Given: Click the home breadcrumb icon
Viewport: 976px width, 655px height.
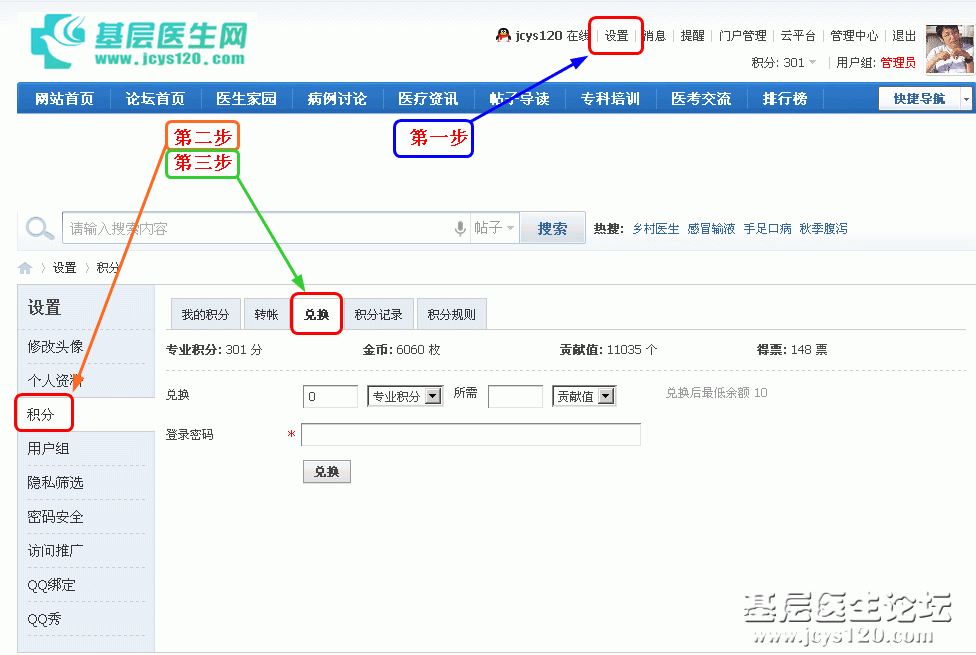Looking at the screenshot, I should click(25, 268).
